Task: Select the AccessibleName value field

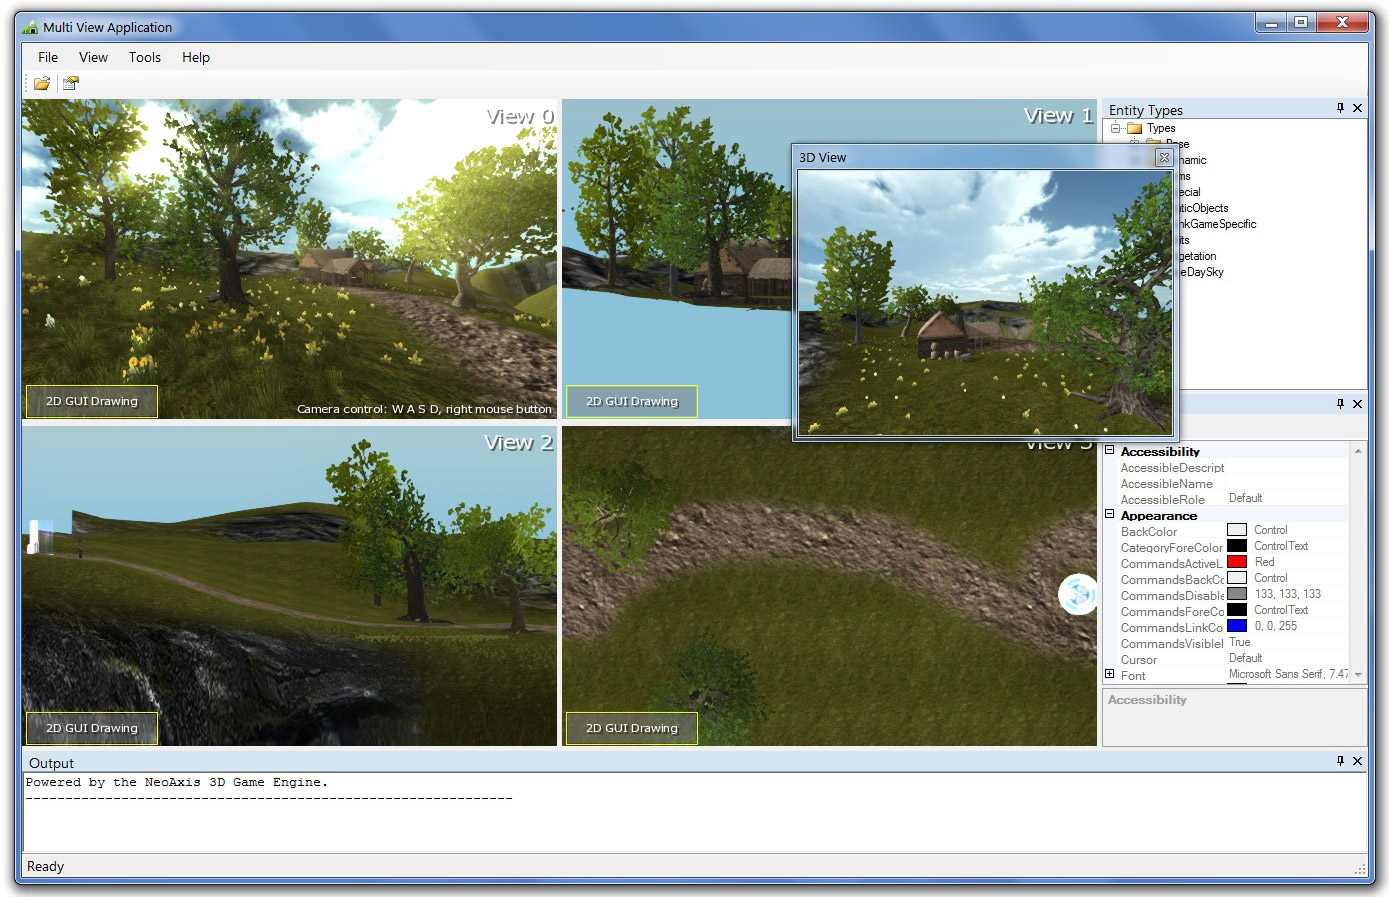Action: 1286,483
